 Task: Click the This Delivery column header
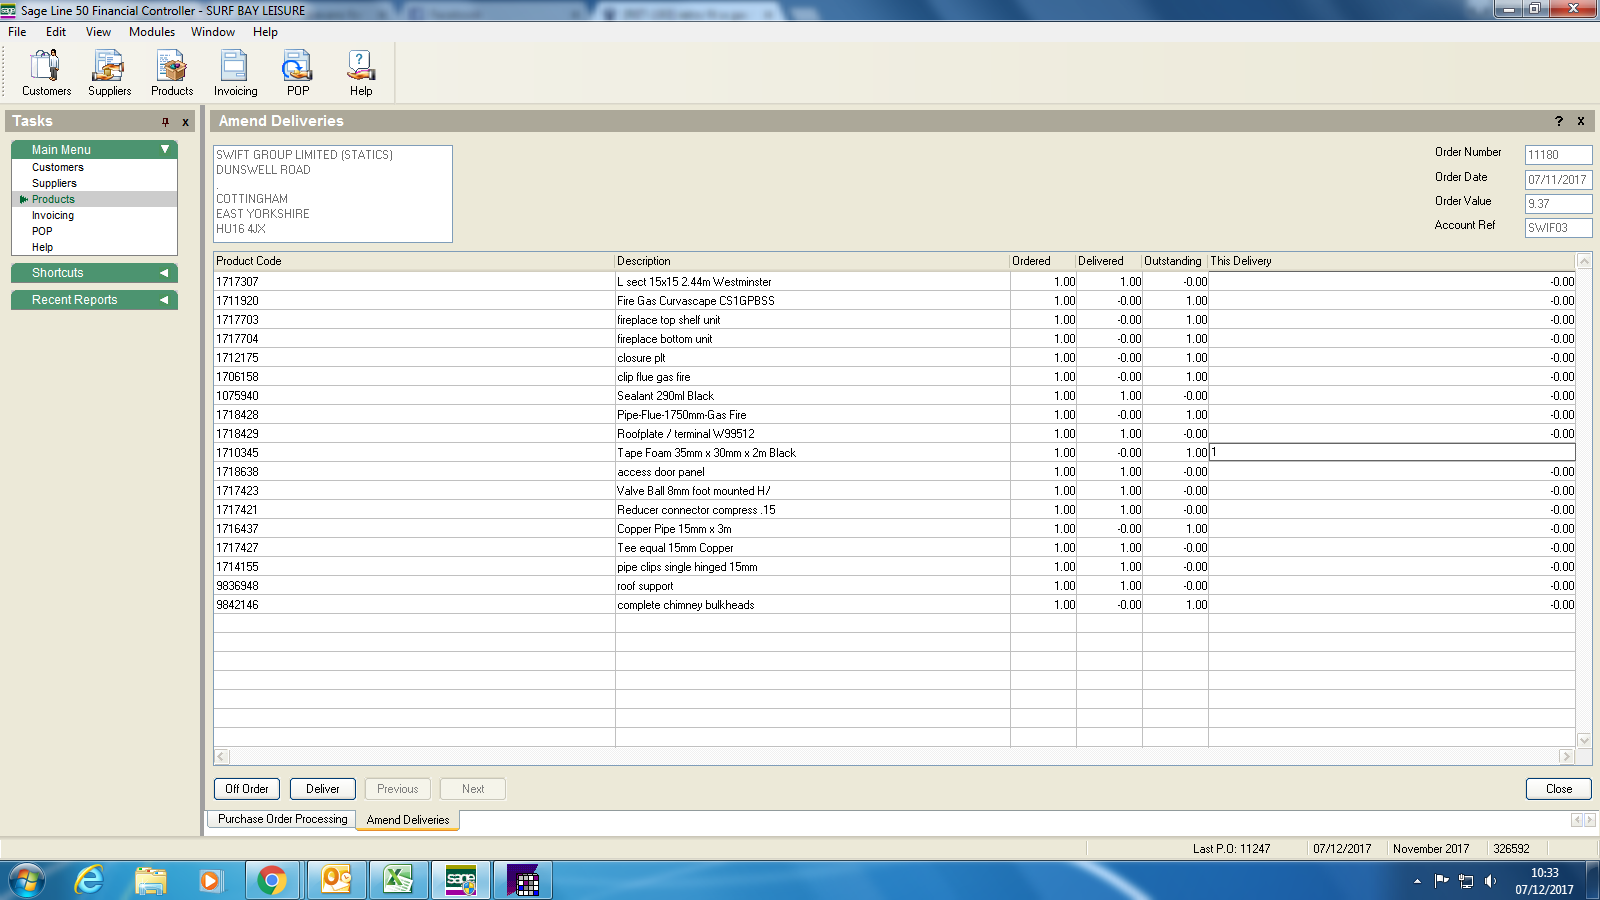coord(1392,261)
